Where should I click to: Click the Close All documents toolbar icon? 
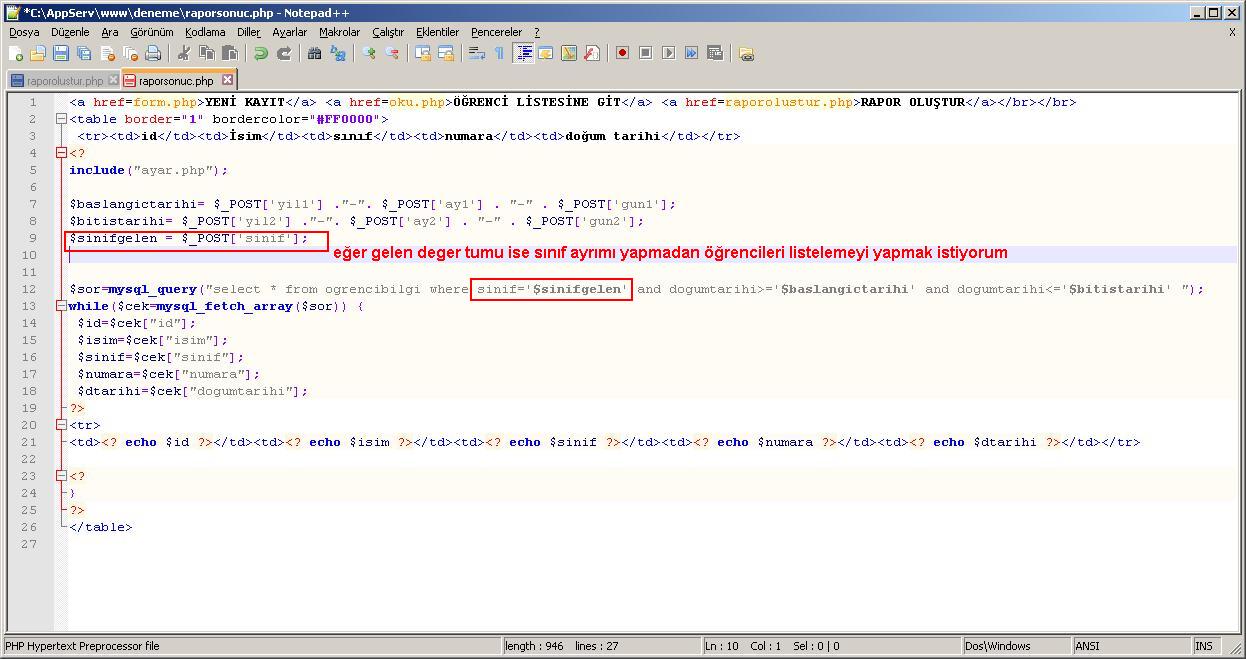pyautogui.click(x=130, y=53)
